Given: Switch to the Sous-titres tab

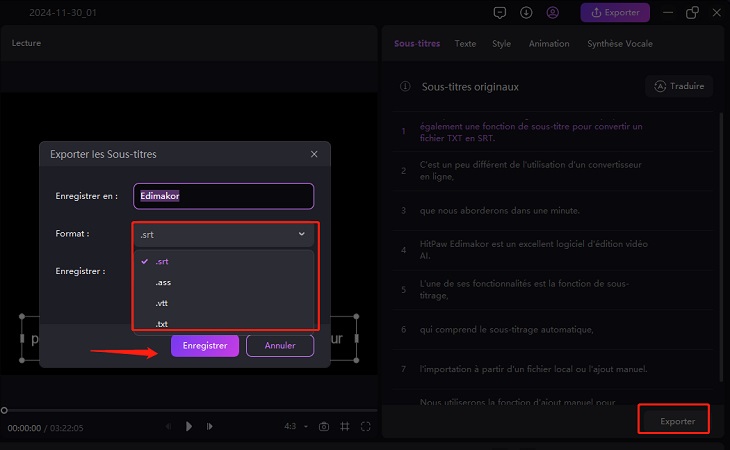Looking at the screenshot, I should click(417, 44).
